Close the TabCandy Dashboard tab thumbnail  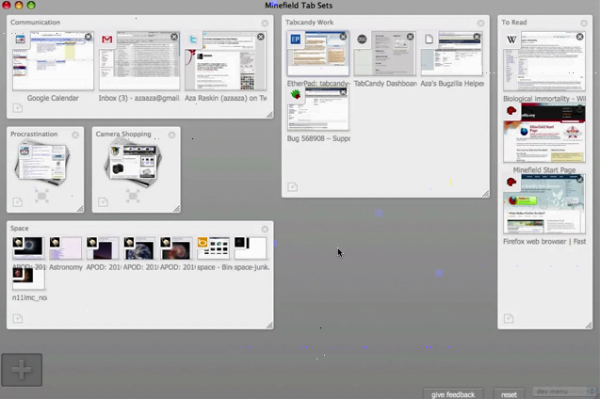[410, 37]
